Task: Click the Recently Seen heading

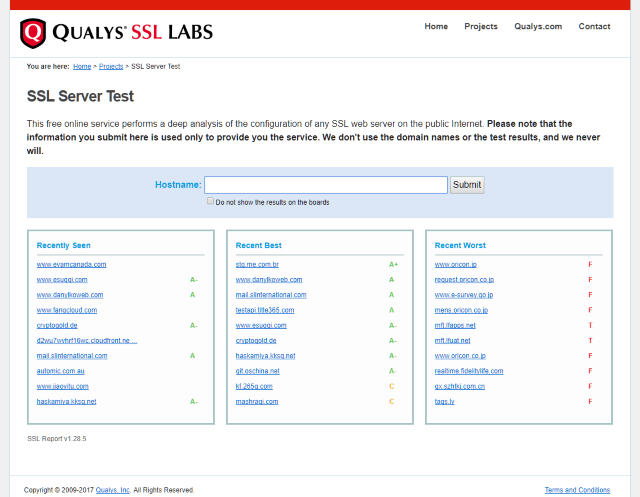Action: 64,245
